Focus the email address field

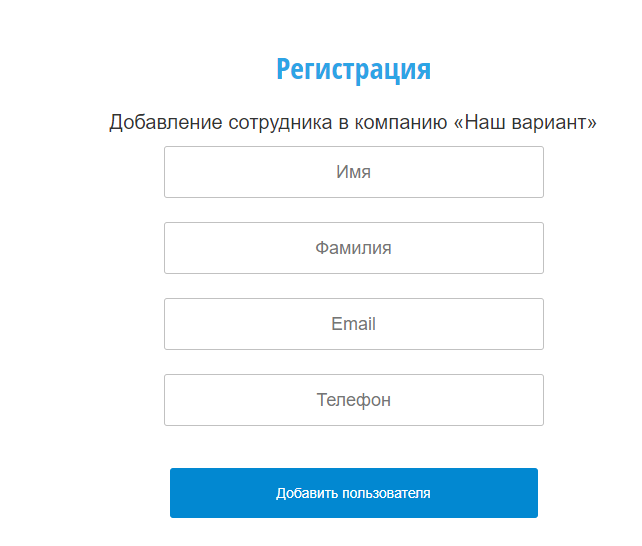pyautogui.click(x=353, y=324)
